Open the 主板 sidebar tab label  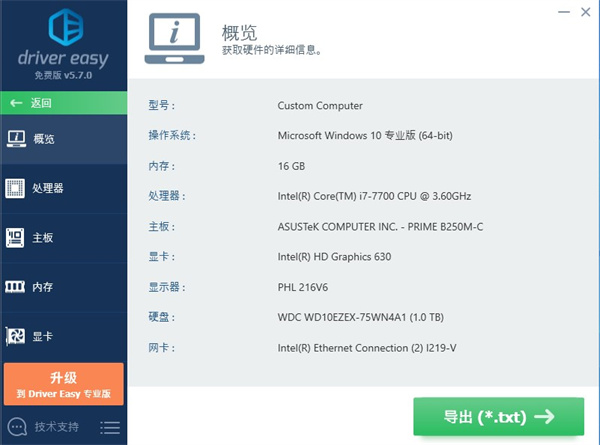tap(43, 238)
